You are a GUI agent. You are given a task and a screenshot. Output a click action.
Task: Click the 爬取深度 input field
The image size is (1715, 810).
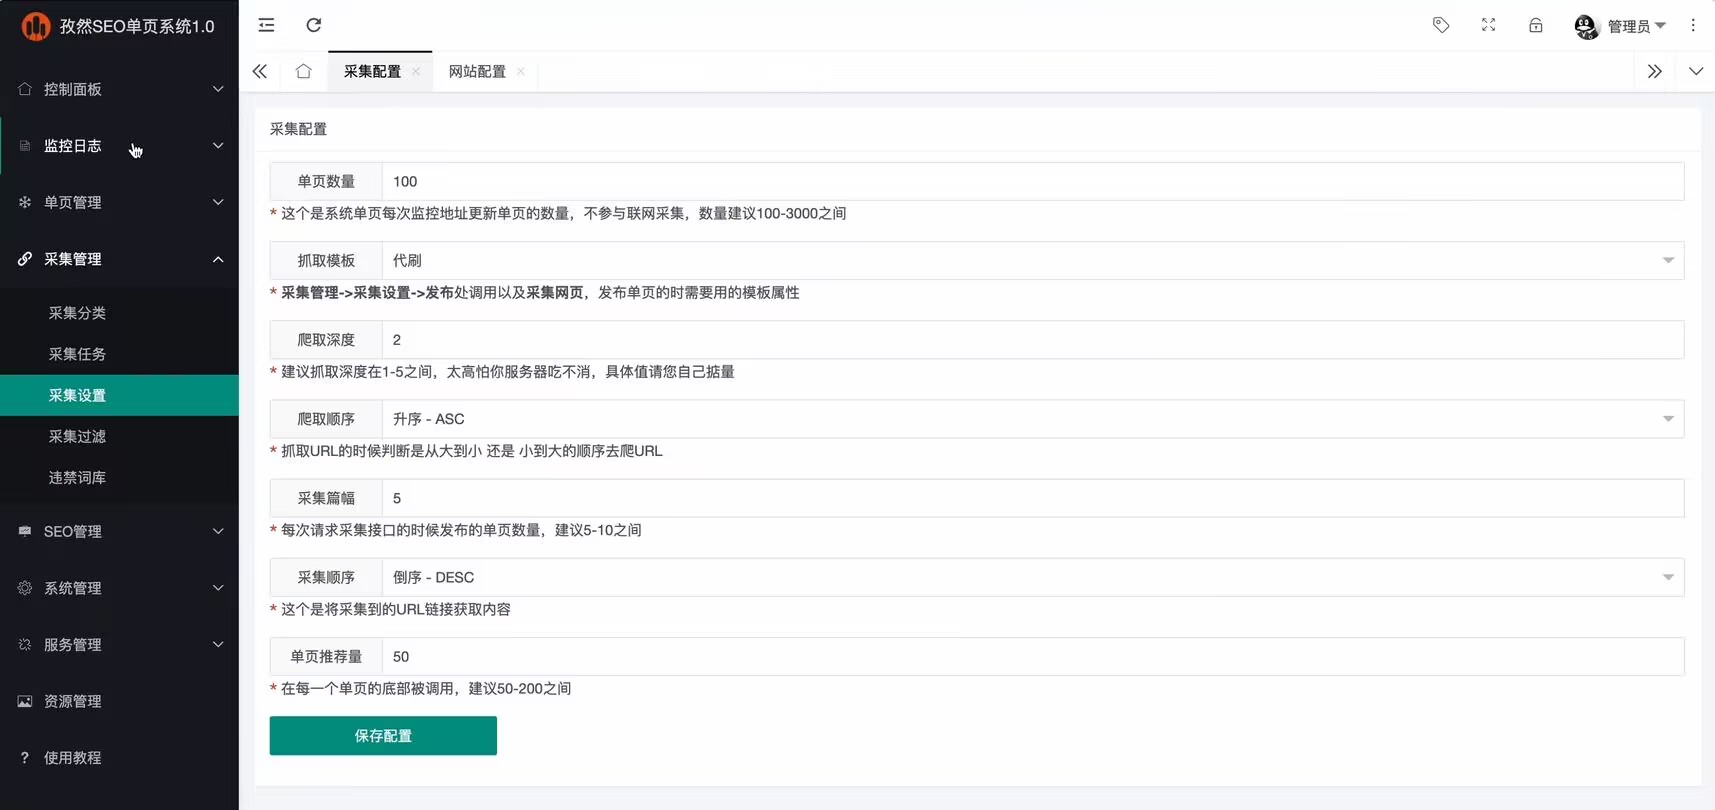1033,340
